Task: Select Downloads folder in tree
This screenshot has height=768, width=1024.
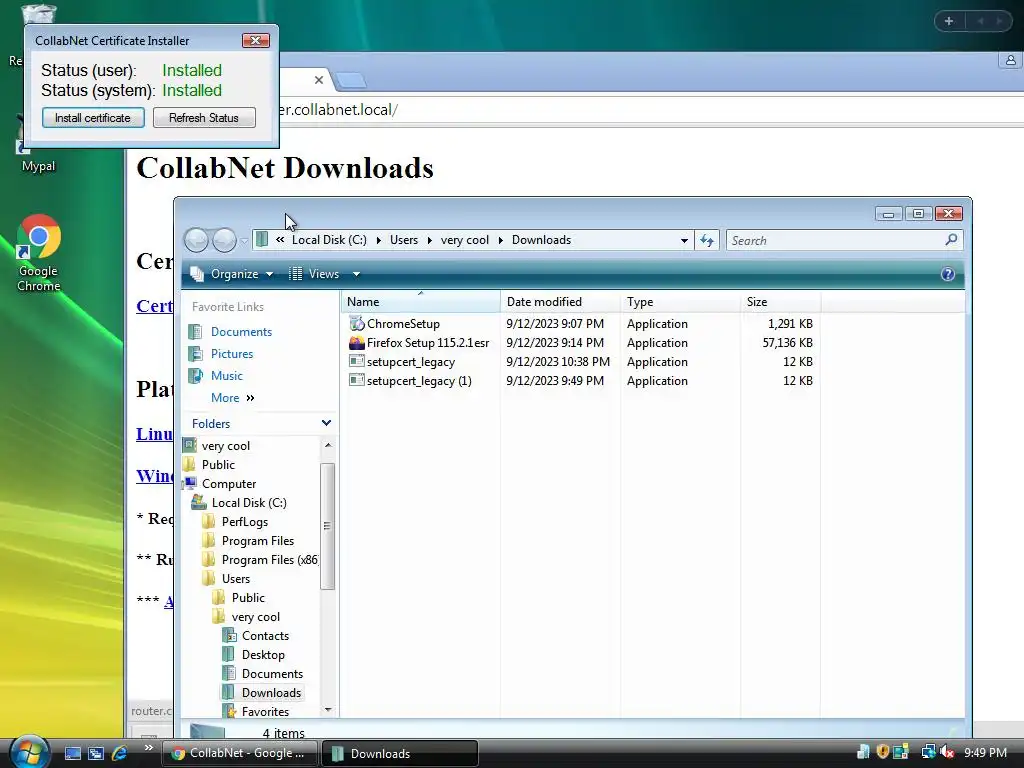Action: 271,692
